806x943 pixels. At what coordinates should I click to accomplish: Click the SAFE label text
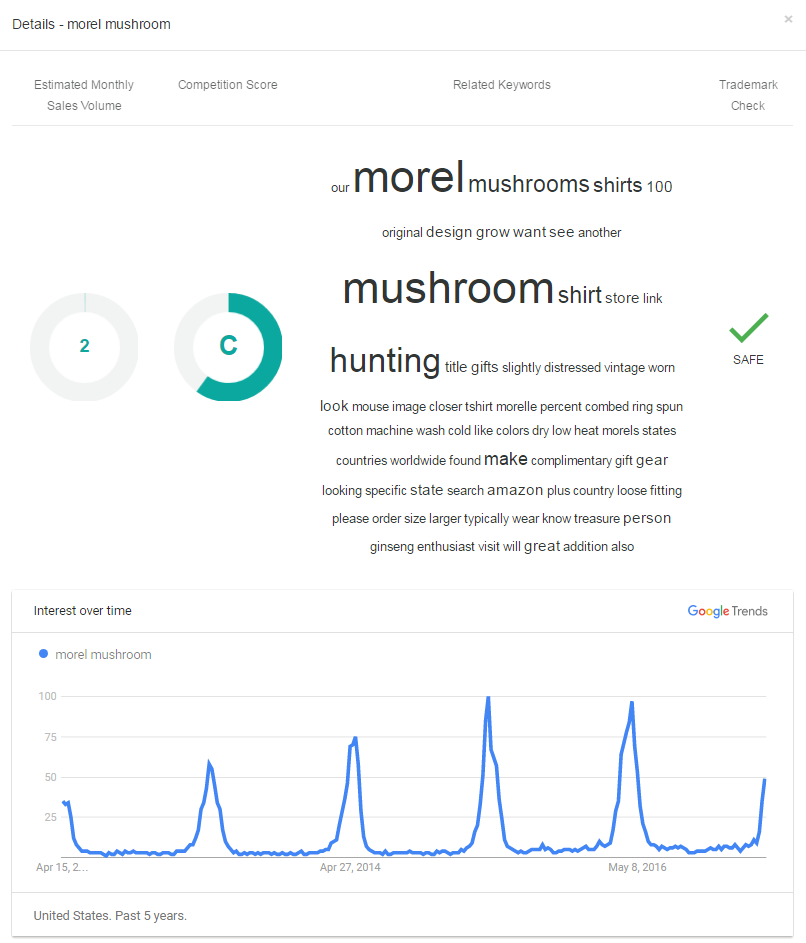748,360
